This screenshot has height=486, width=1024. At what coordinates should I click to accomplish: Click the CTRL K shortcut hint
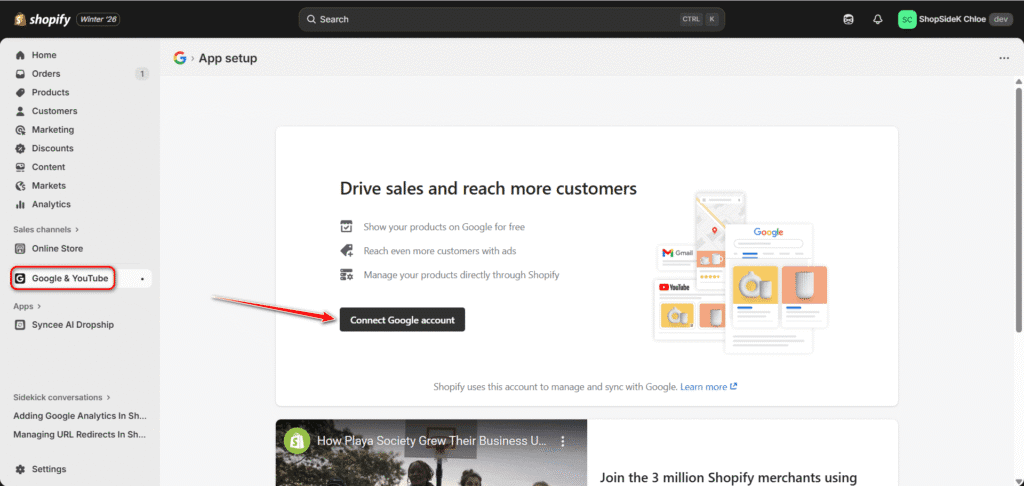pos(699,20)
